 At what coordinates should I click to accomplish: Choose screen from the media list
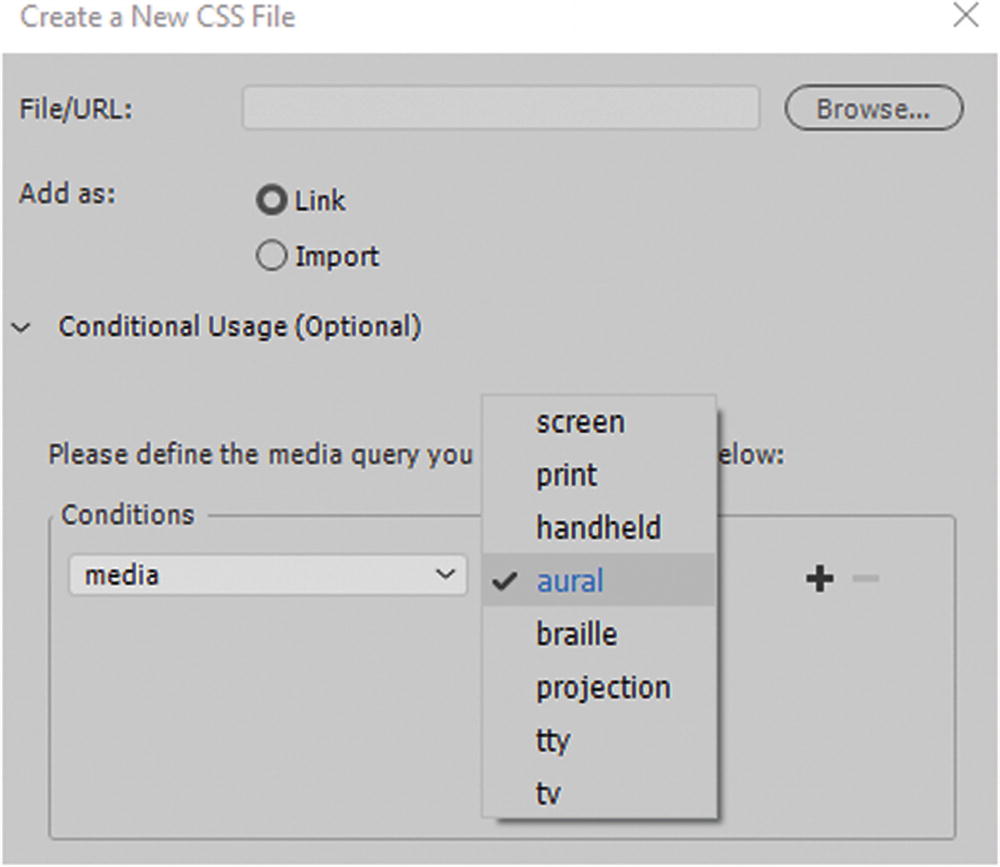pyautogui.click(x=580, y=422)
